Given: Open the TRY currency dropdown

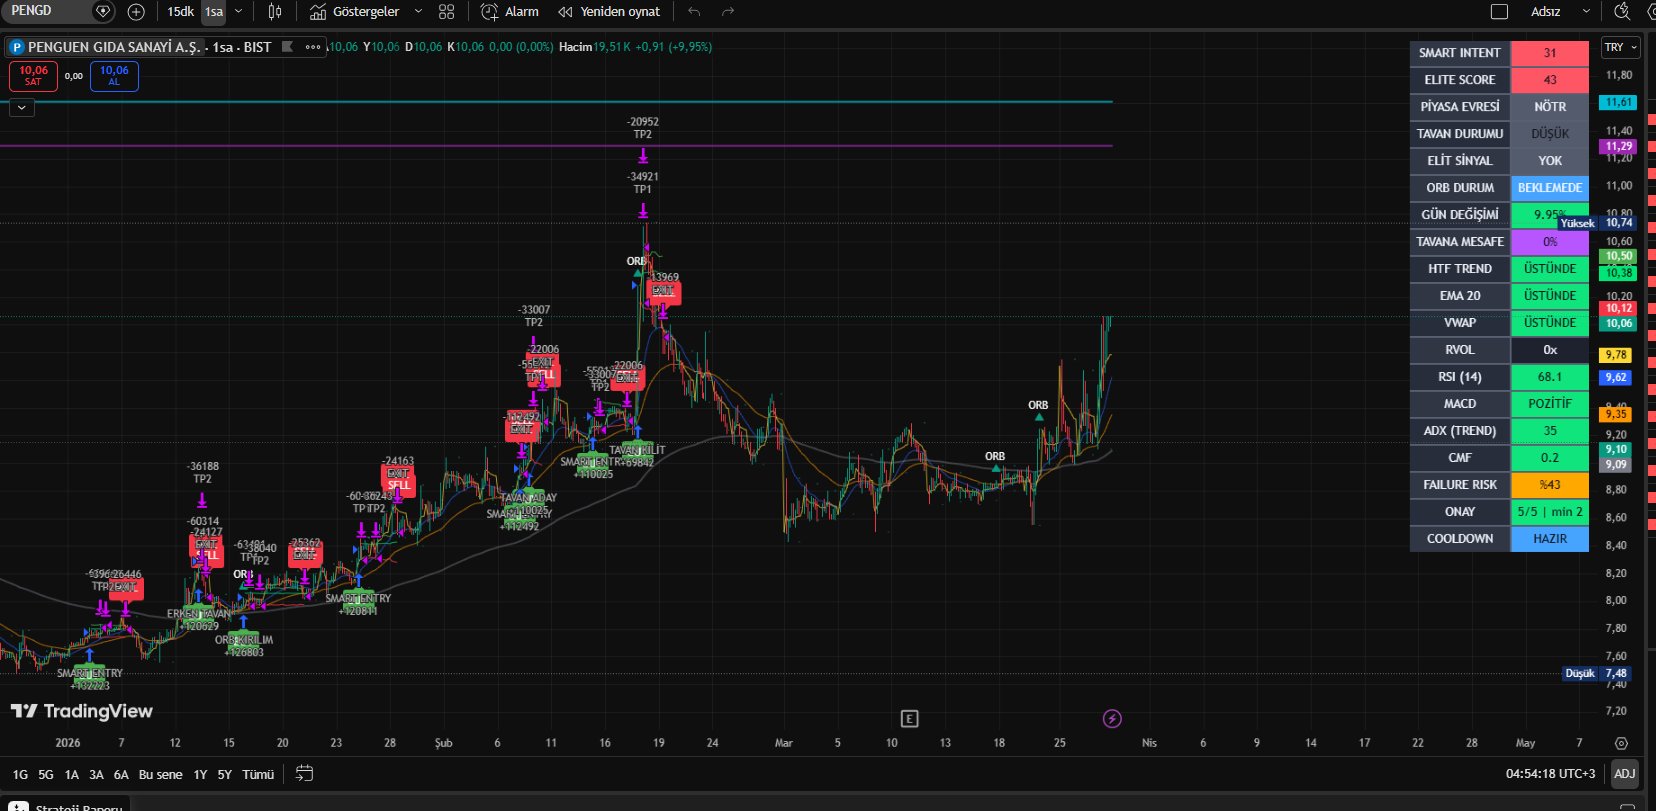Looking at the screenshot, I should coord(1620,47).
